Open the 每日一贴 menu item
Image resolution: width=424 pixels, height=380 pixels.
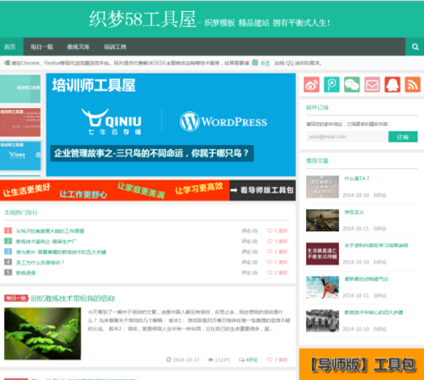click(42, 47)
